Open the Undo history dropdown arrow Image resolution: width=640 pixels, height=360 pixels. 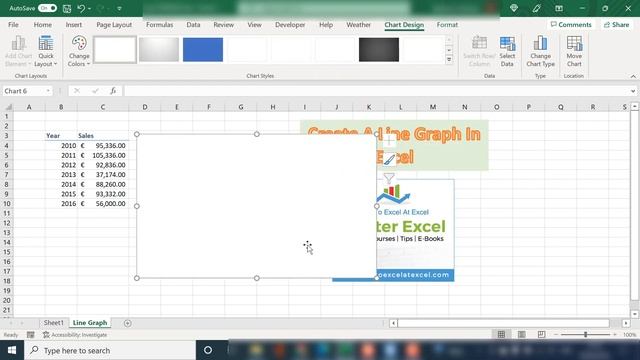pos(89,9)
